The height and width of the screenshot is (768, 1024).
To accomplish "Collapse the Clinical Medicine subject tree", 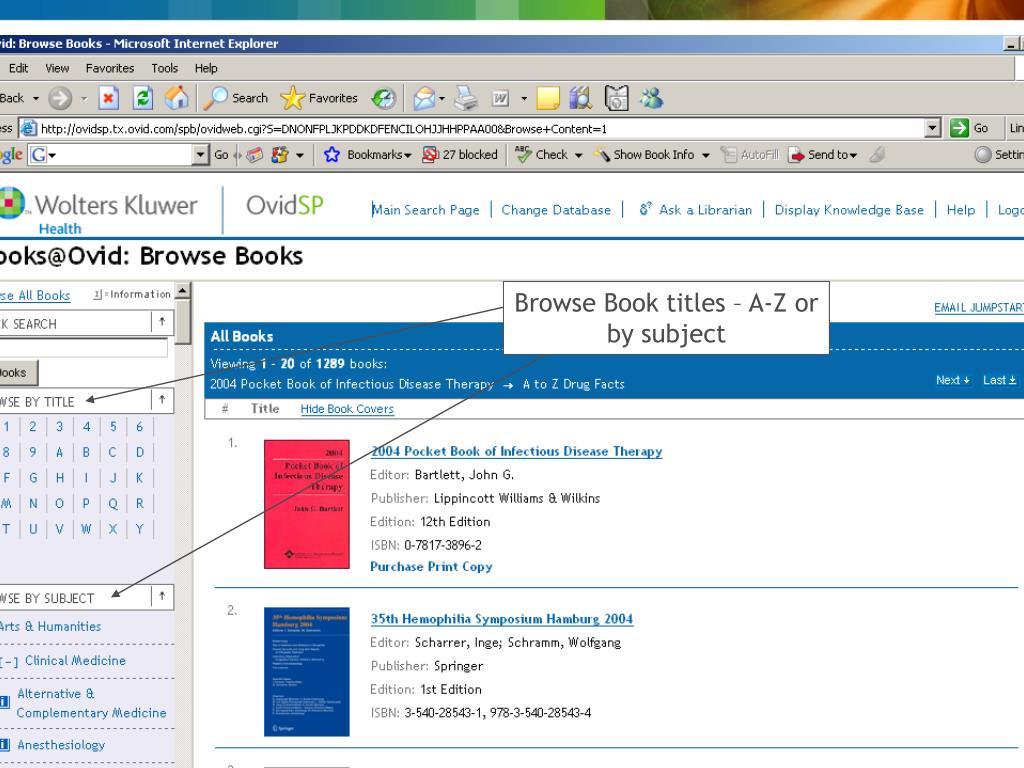I will [x=9, y=662].
